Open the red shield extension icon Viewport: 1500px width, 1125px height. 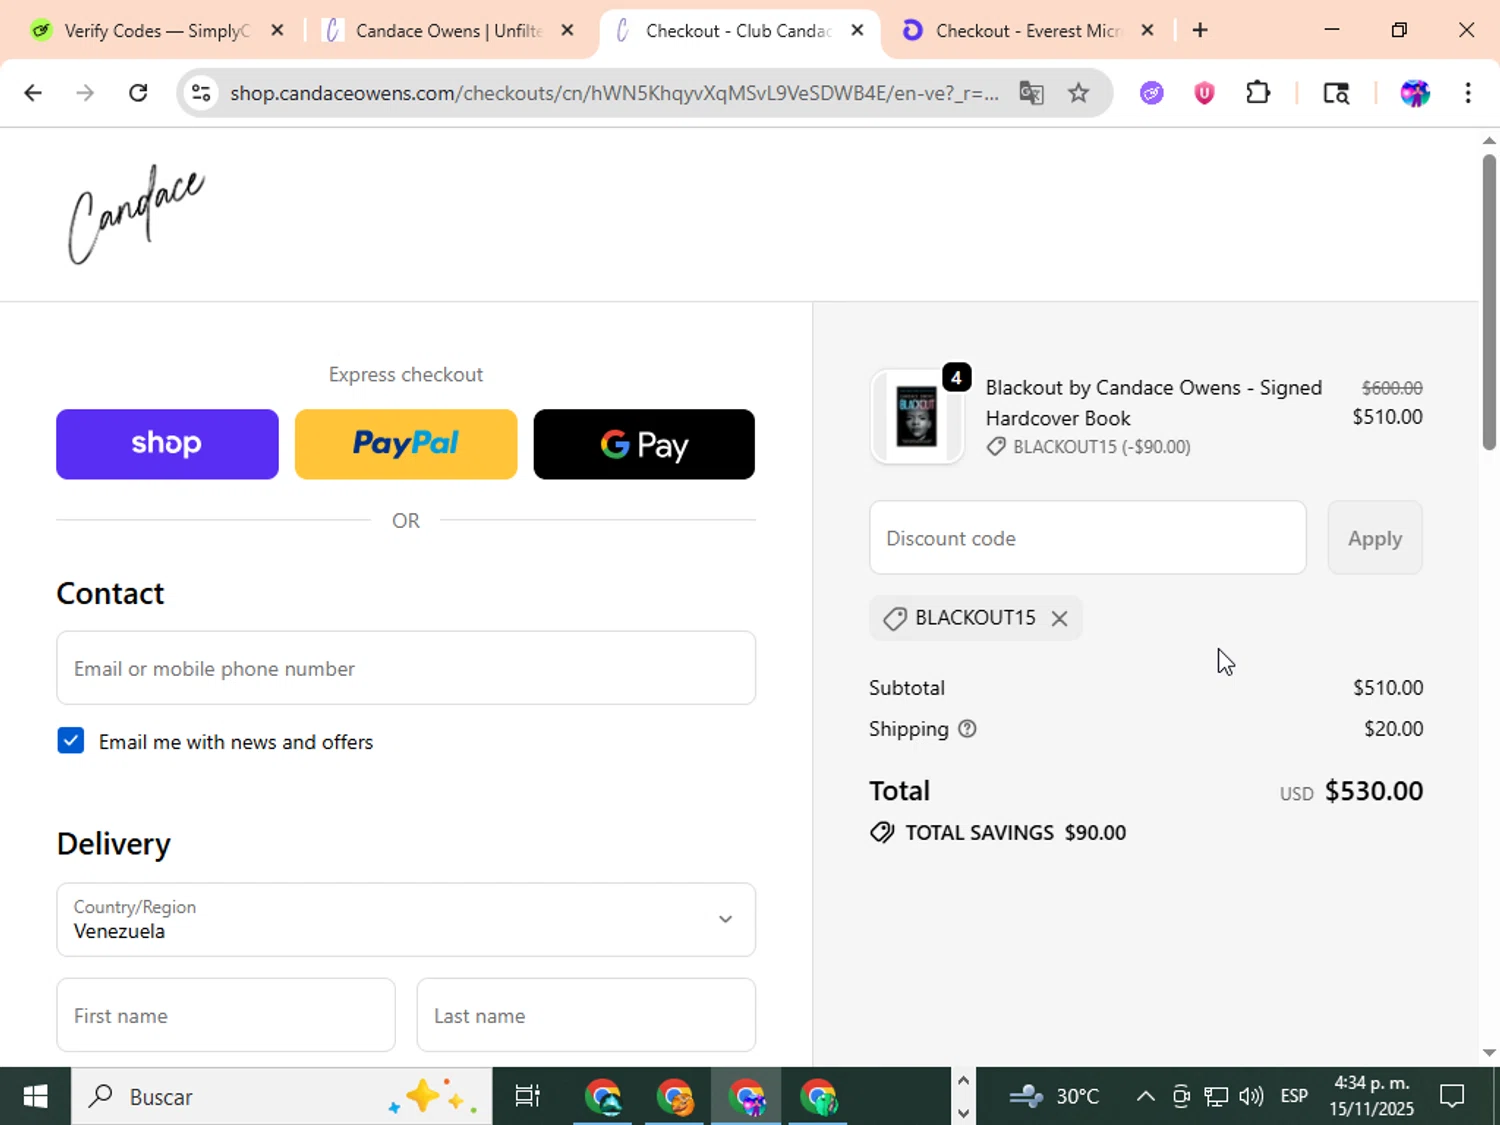(1204, 93)
